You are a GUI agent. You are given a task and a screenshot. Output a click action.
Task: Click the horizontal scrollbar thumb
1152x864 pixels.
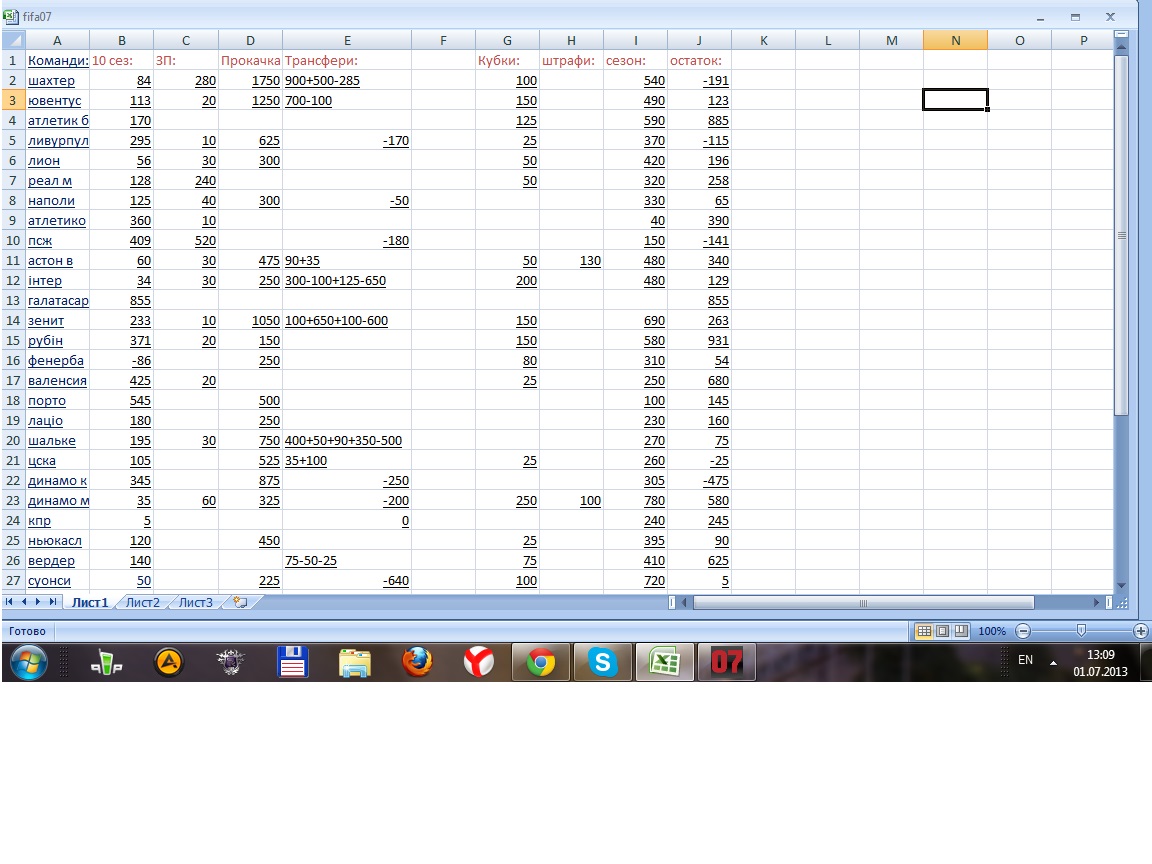pyautogui.click(x=864, y=602)
